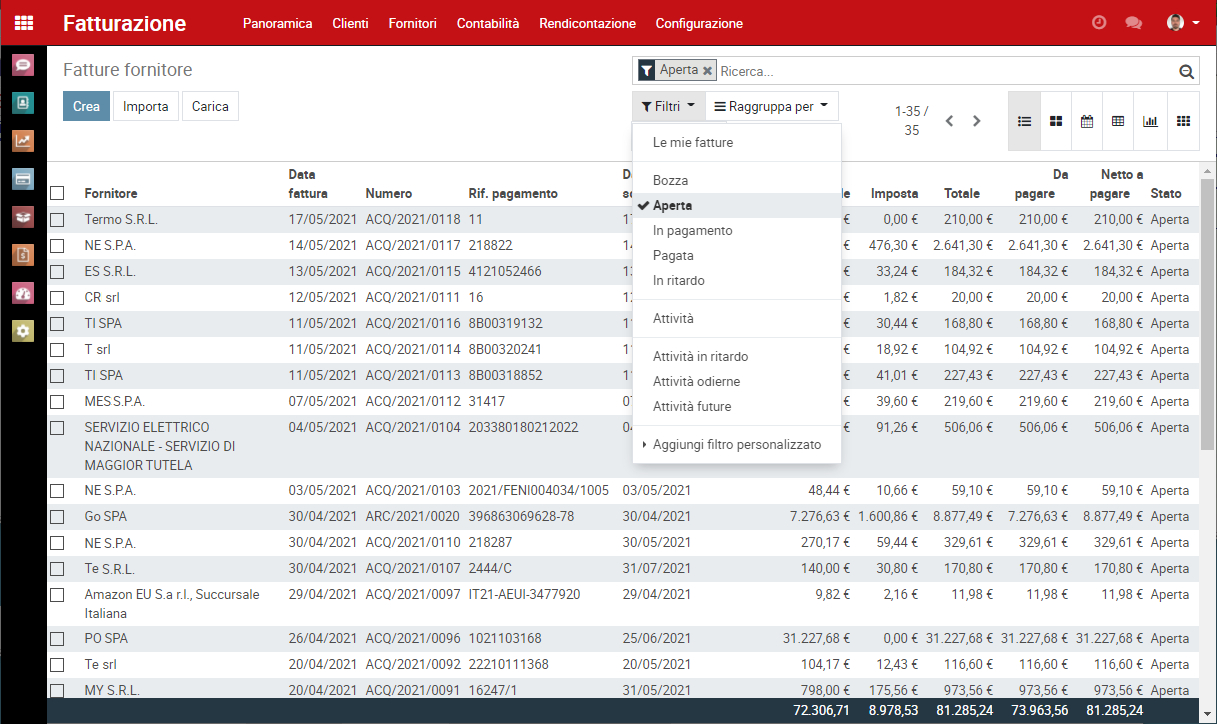The image size is (1217, 724).
Task: Filter invoices by Pagata
Action: pos(737,256)
